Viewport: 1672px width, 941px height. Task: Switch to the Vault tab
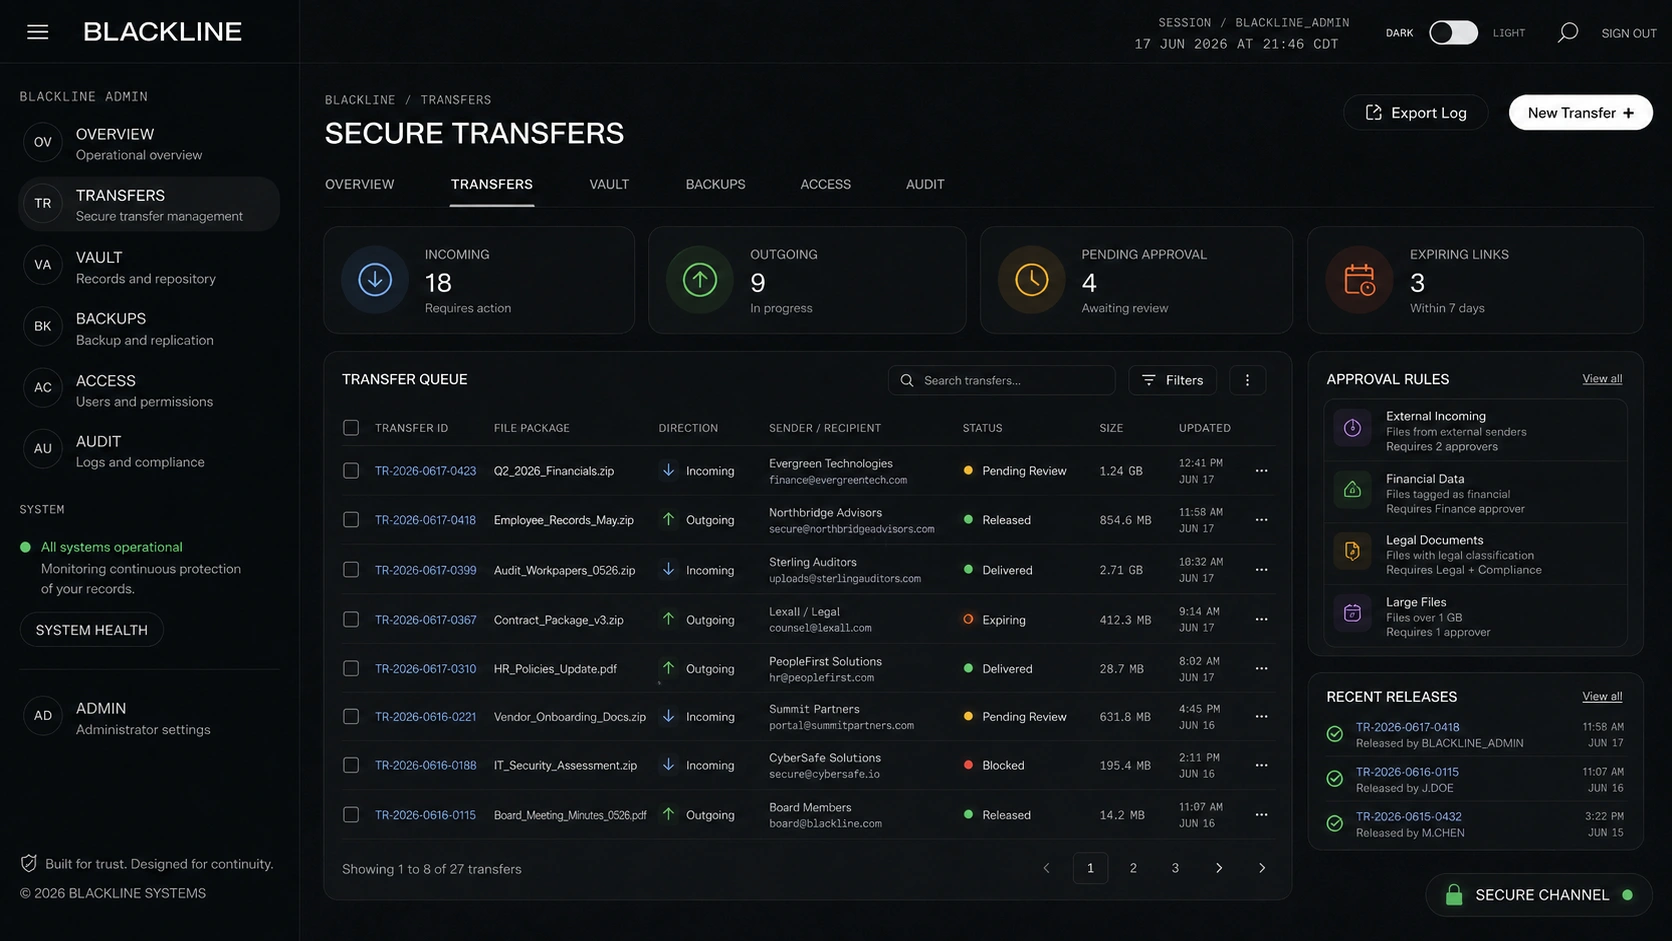tap(609, 185)
